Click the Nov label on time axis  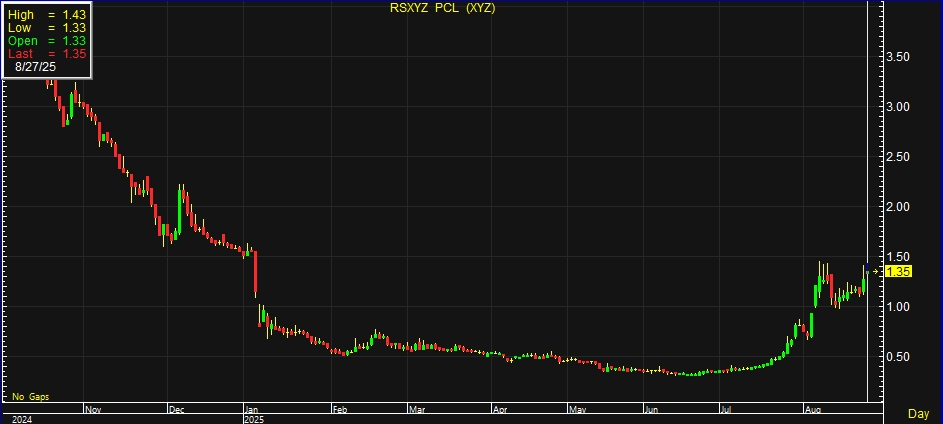coord(93,410)
